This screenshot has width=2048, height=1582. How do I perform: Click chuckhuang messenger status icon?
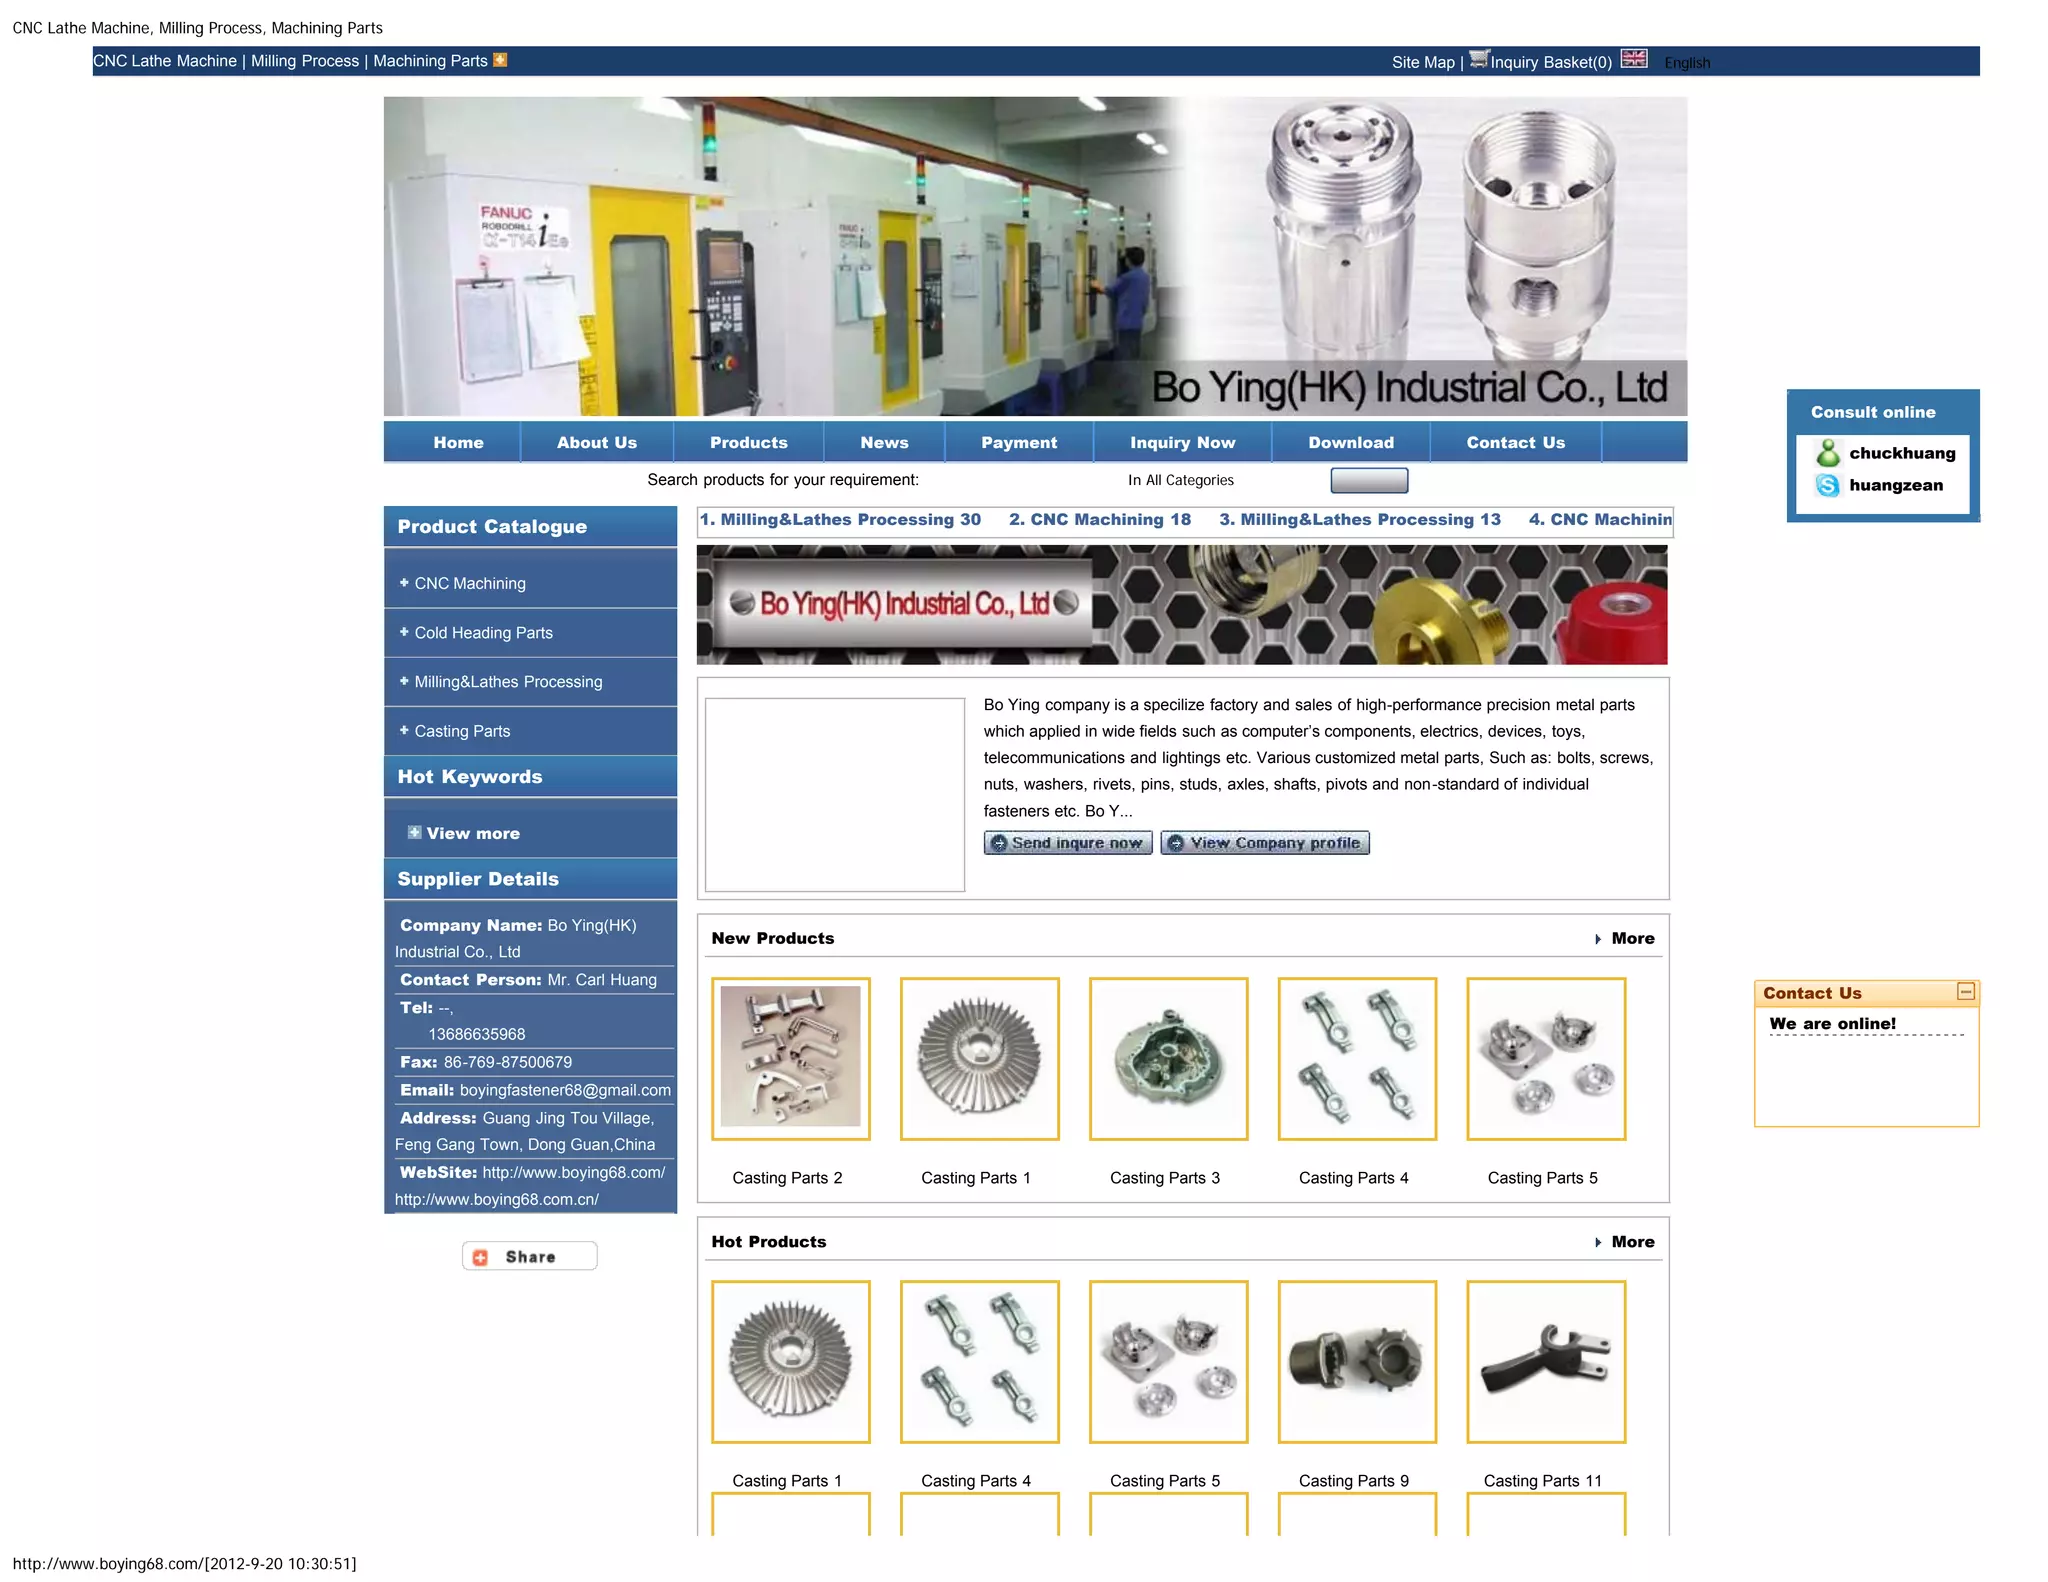pyautogui.click(x=1828, y=453)
